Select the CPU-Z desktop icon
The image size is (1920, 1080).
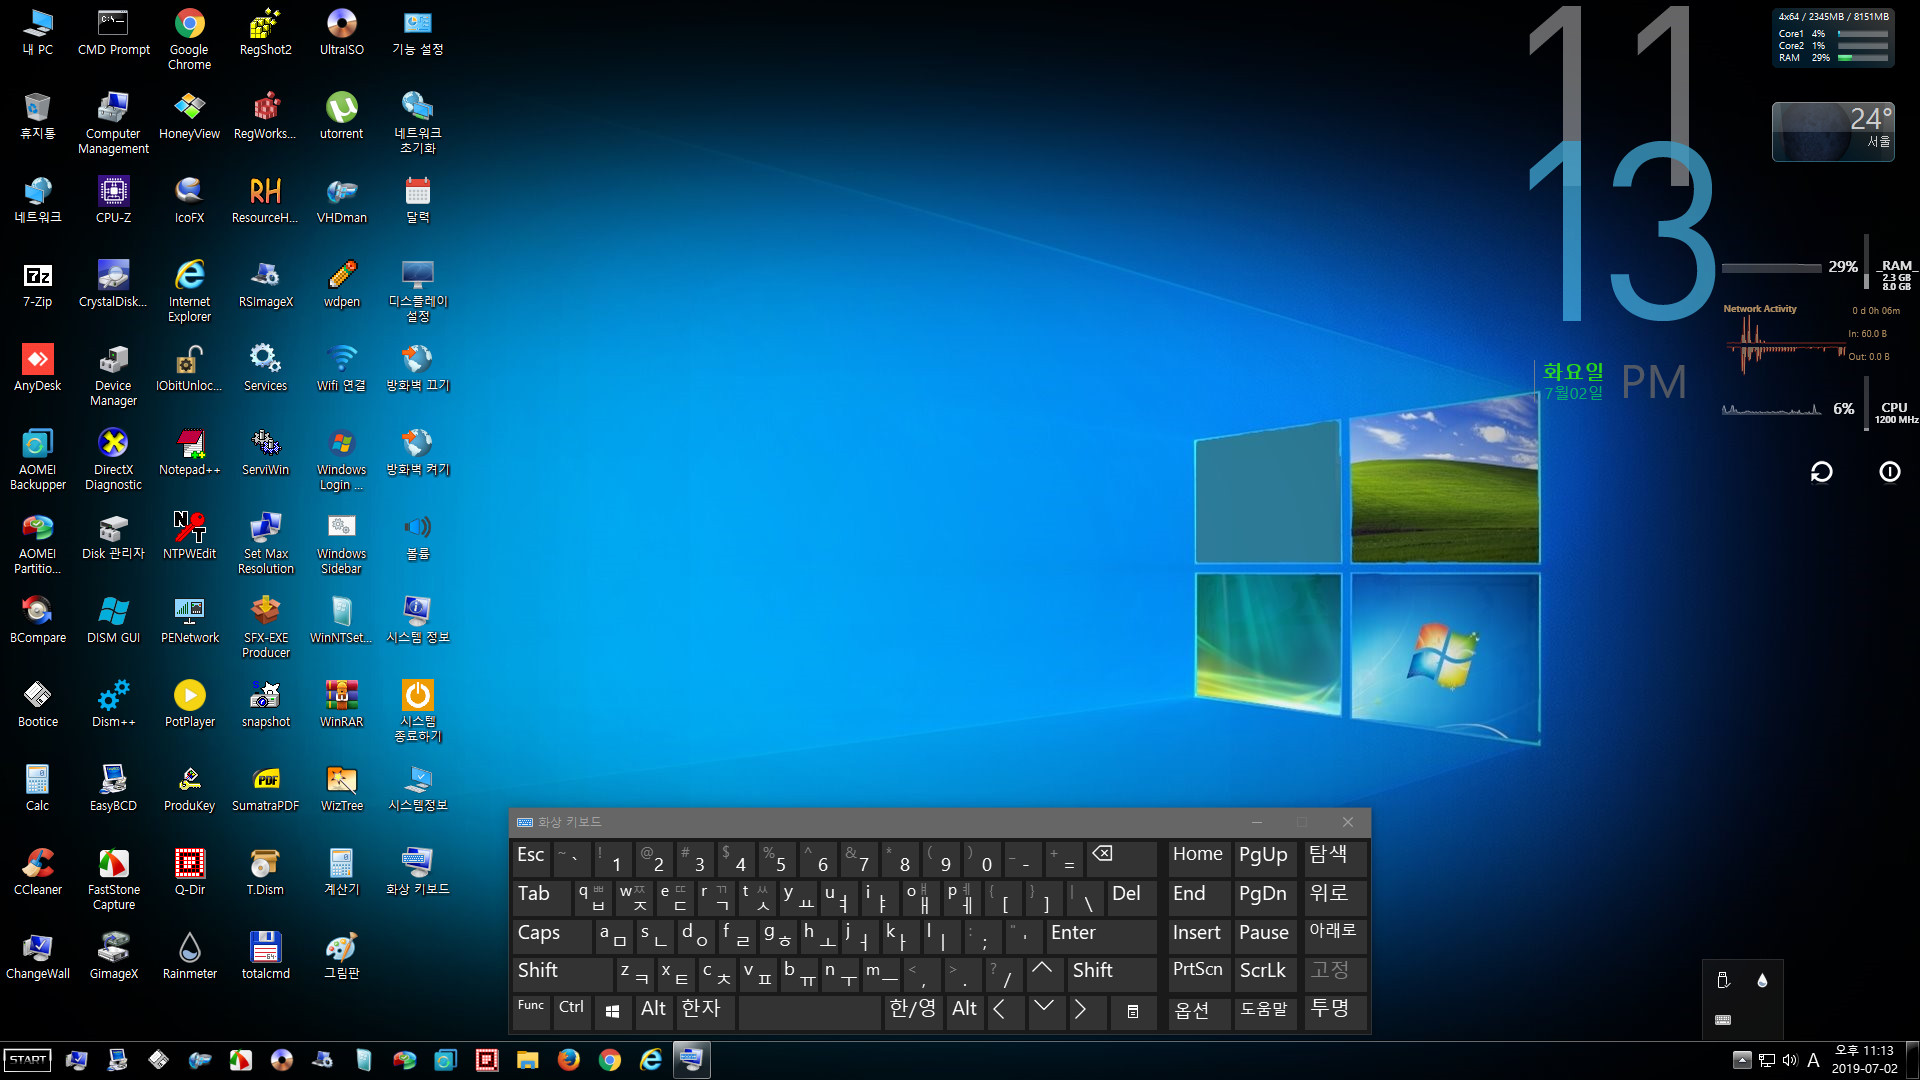tap(113, 200)
